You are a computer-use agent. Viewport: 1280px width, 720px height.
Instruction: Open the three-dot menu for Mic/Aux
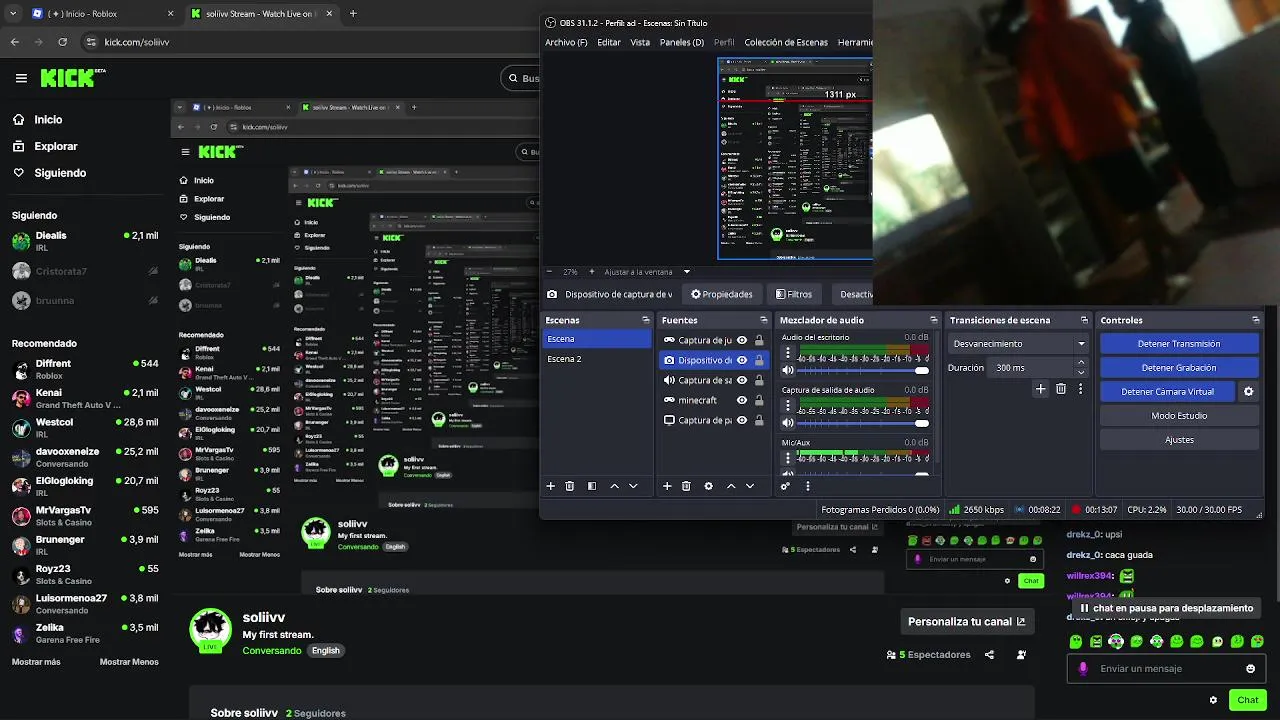(788, 457)
